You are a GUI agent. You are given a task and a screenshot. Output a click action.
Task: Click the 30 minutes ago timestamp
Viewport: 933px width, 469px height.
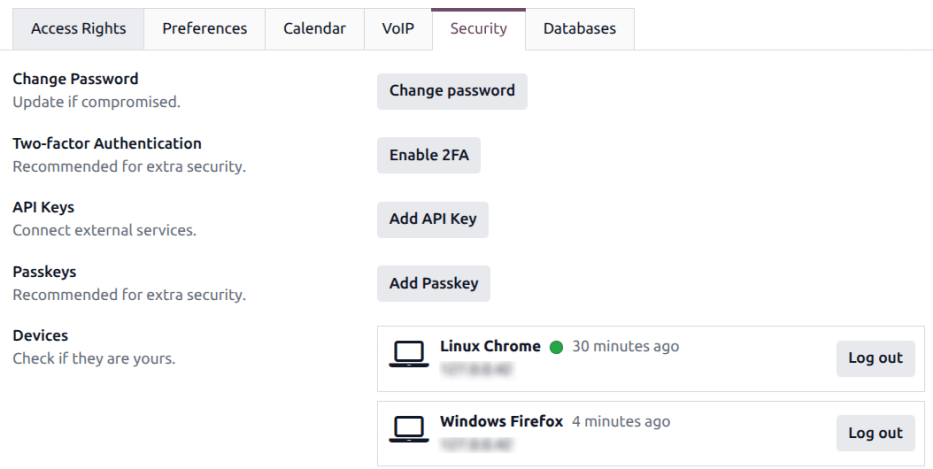click(625, 346)
